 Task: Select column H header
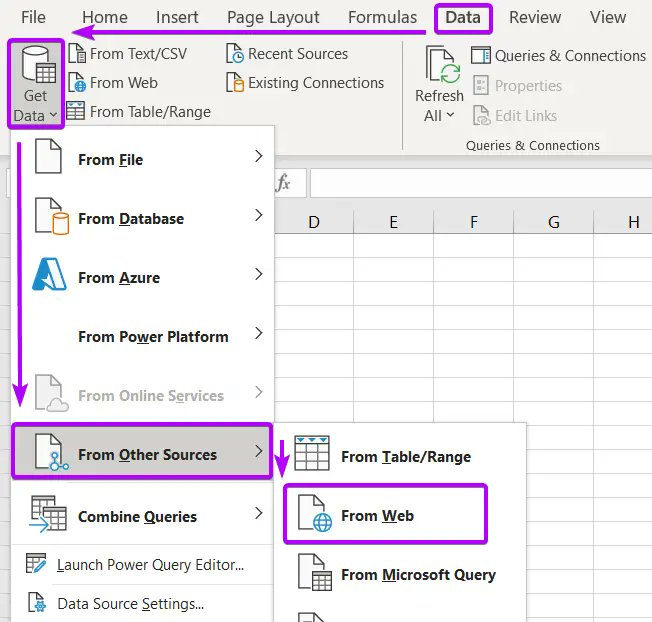[x=622, y=222]
